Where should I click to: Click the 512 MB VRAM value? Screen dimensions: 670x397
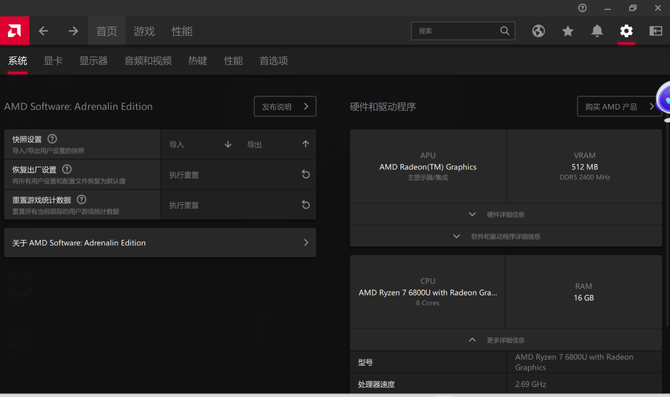tap(585, 167)
